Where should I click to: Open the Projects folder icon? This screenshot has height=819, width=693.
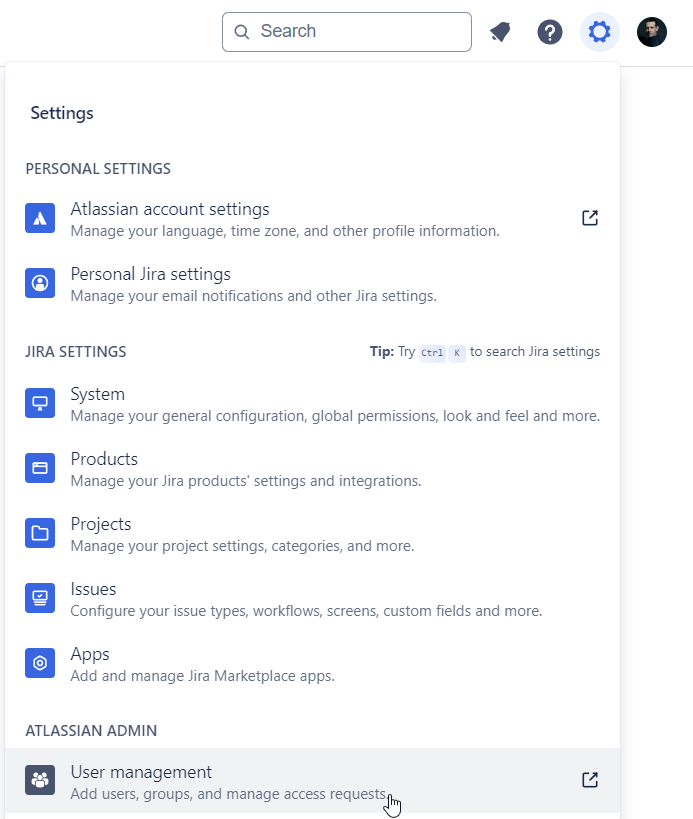[40, 533]
